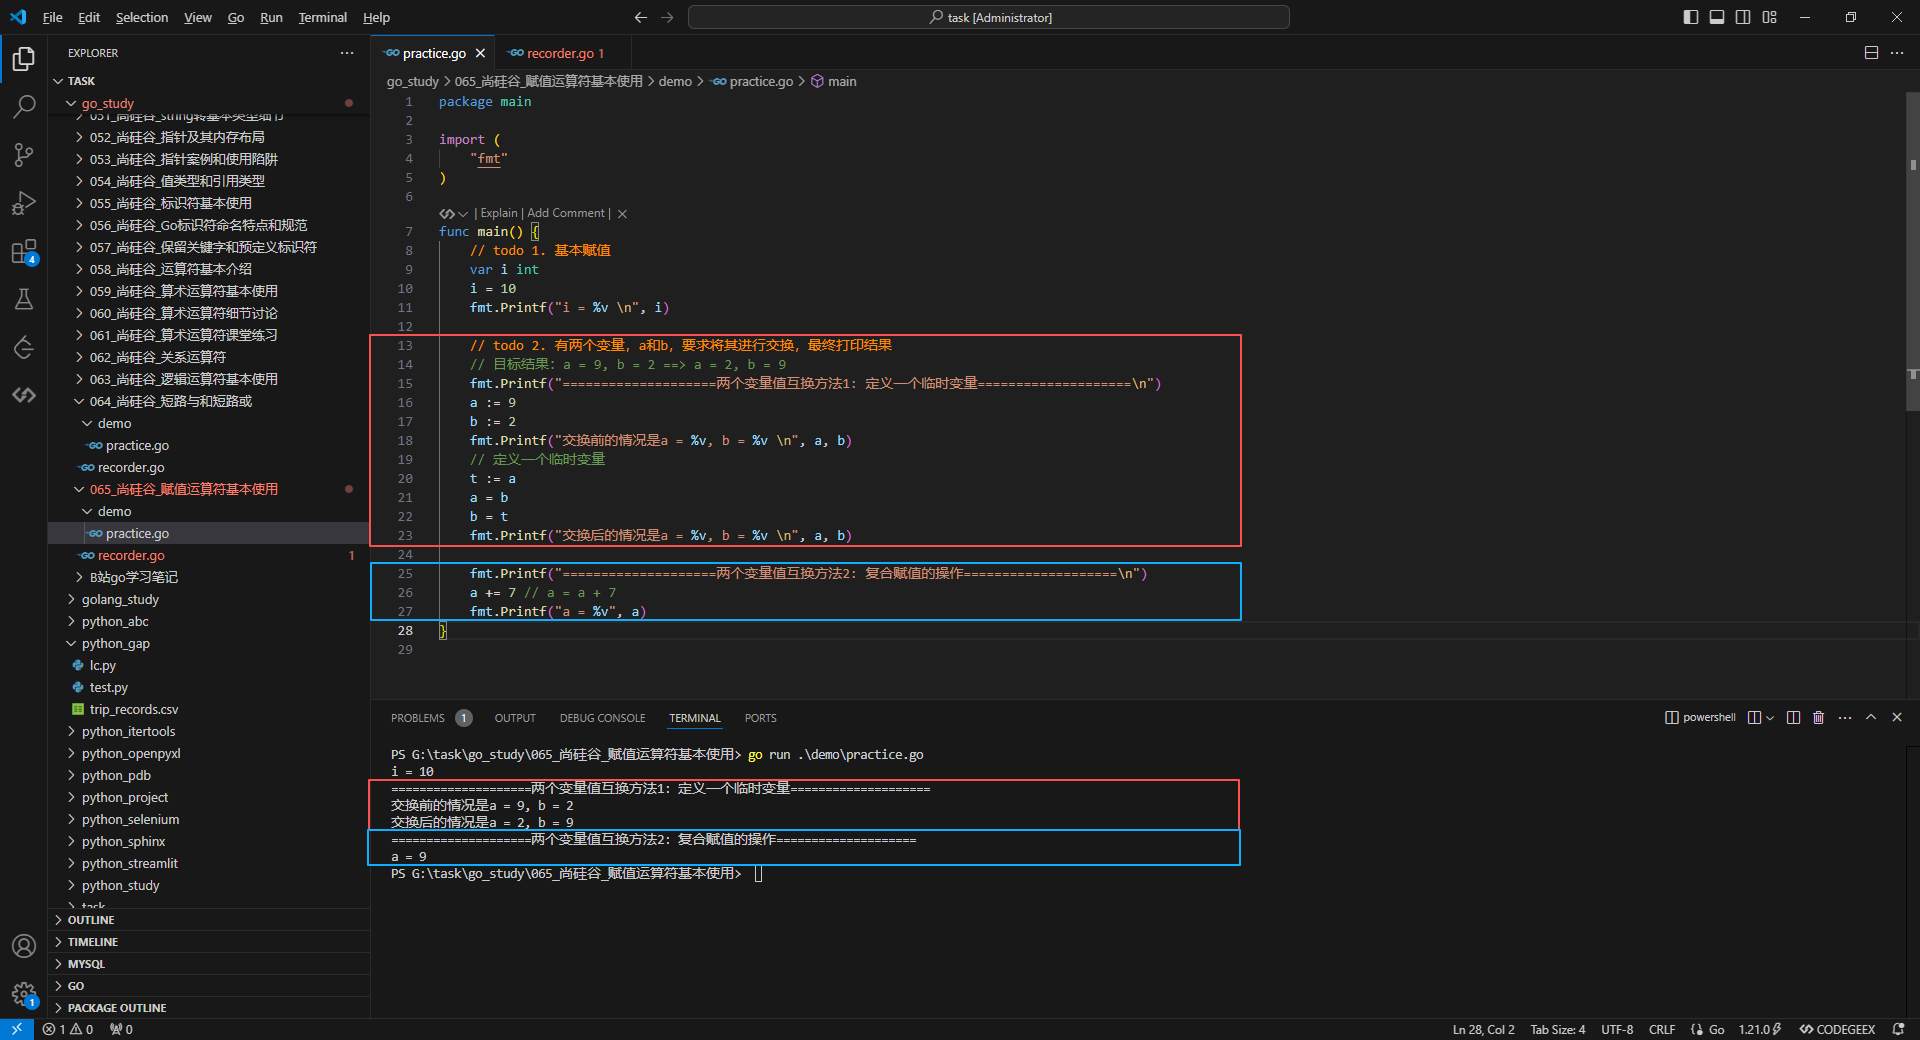Image resolution: width=1920 pixels, height=1040 pixels.
Task: Open recorder.go under the 065 folder
Action: 209,555
